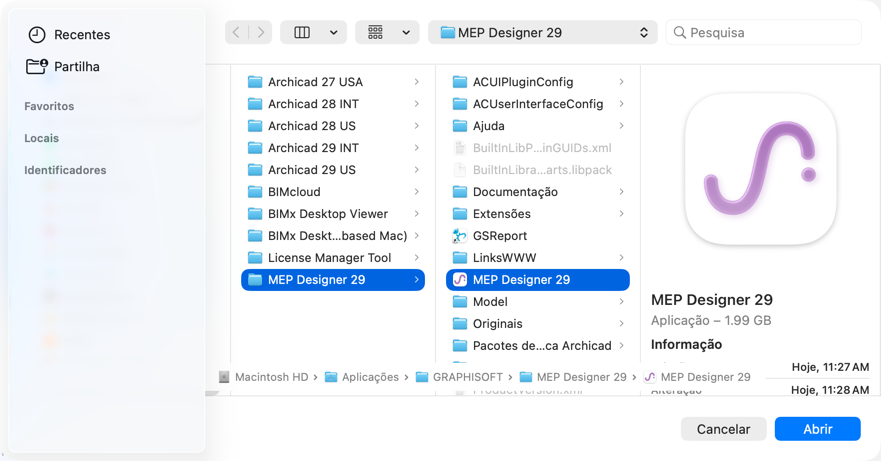Viewport: 881px width, 461px height.
Task: Expand chevron of Model folder
Action: (621, 301)
